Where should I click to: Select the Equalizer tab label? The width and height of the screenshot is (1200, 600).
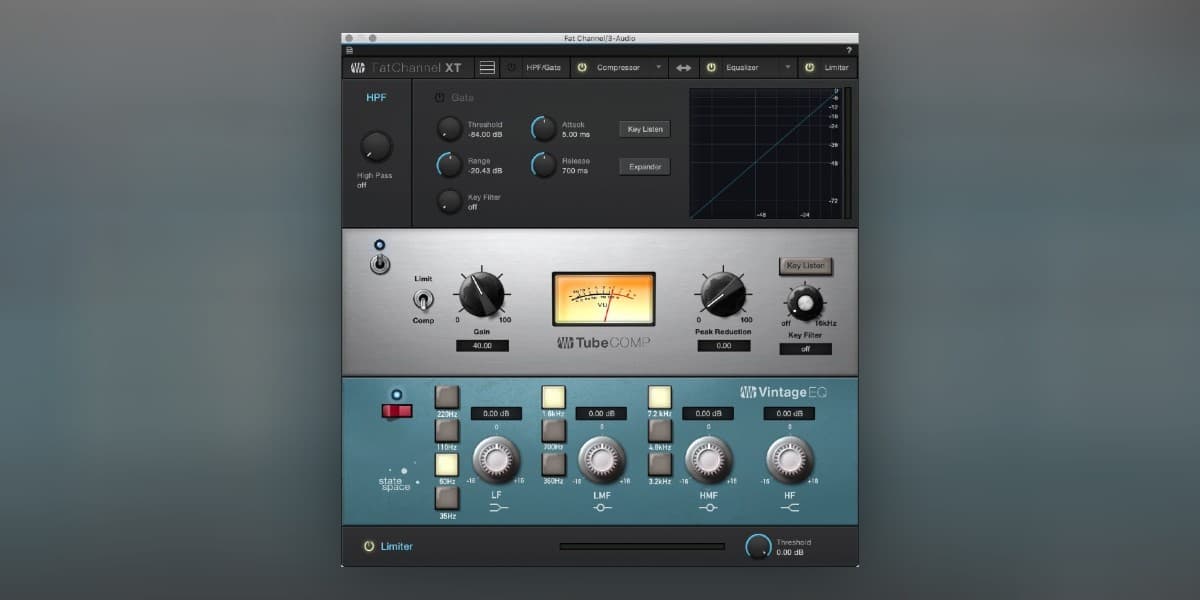click(x=742, y=68)
